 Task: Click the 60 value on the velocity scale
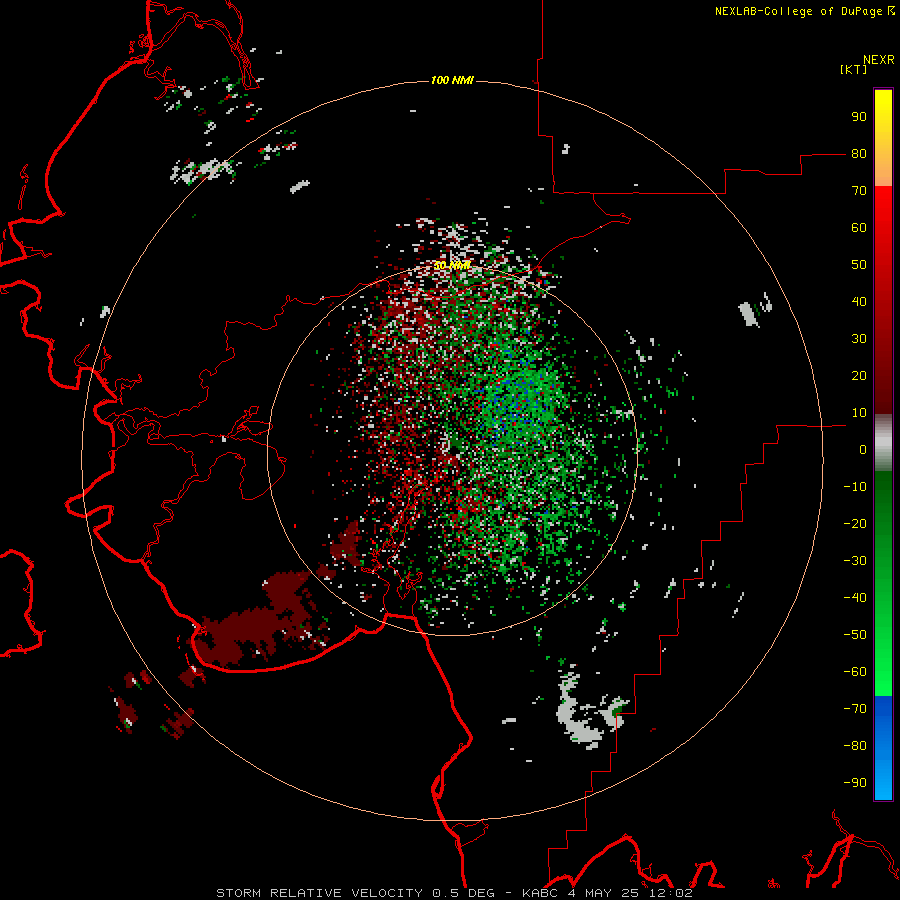tap(859, 228)
